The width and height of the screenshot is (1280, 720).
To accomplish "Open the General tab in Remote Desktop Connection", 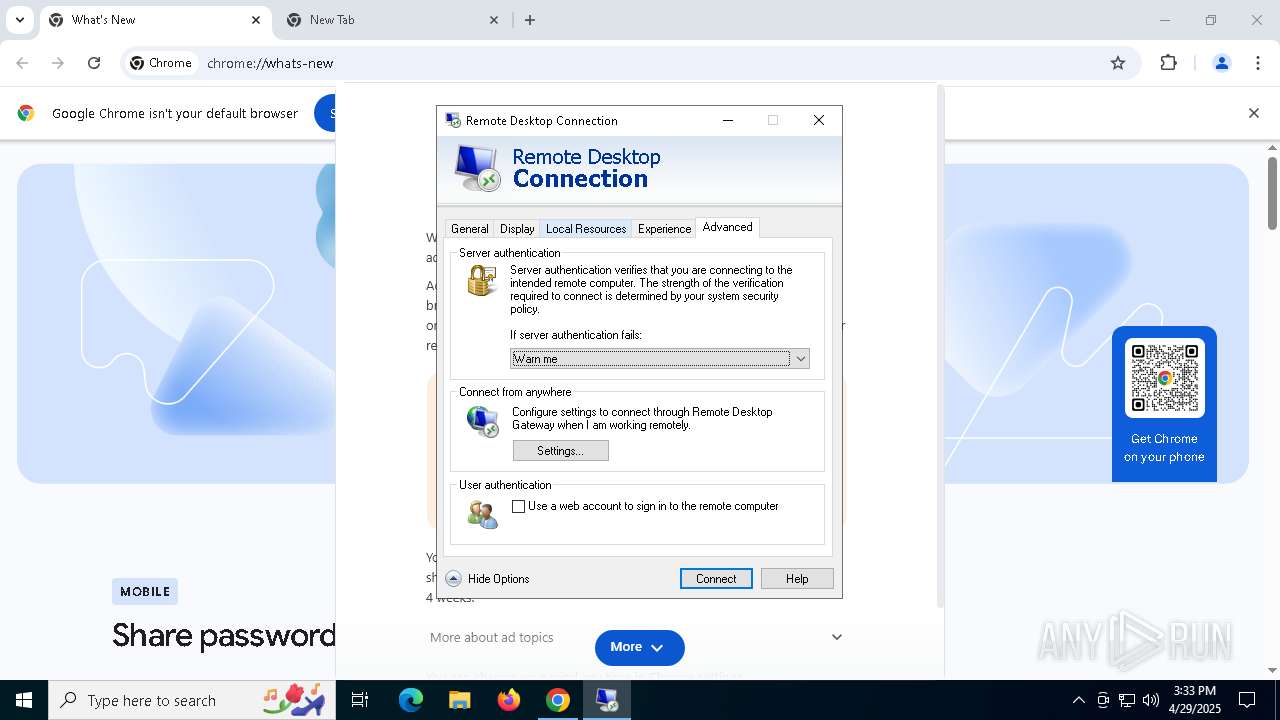I will (x=469, y=229).
